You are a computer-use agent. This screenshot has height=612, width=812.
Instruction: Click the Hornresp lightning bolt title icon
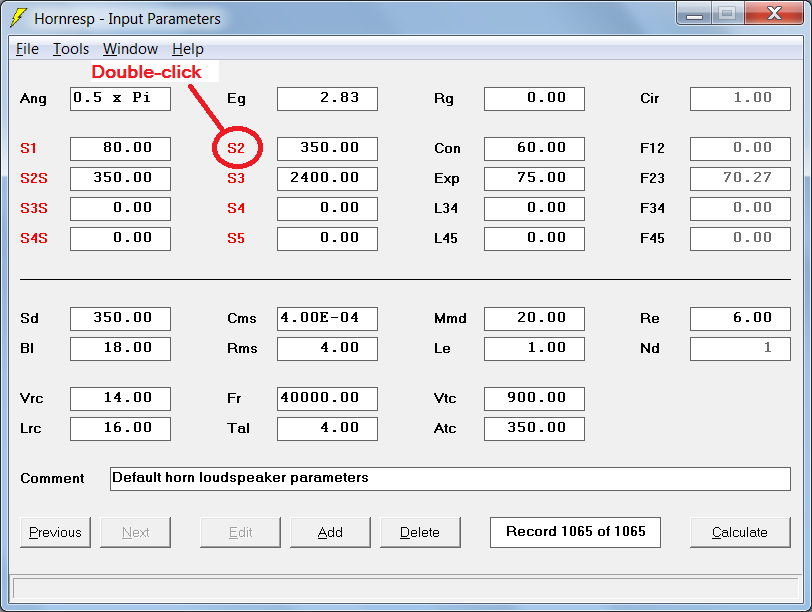[x=19, y=18]
